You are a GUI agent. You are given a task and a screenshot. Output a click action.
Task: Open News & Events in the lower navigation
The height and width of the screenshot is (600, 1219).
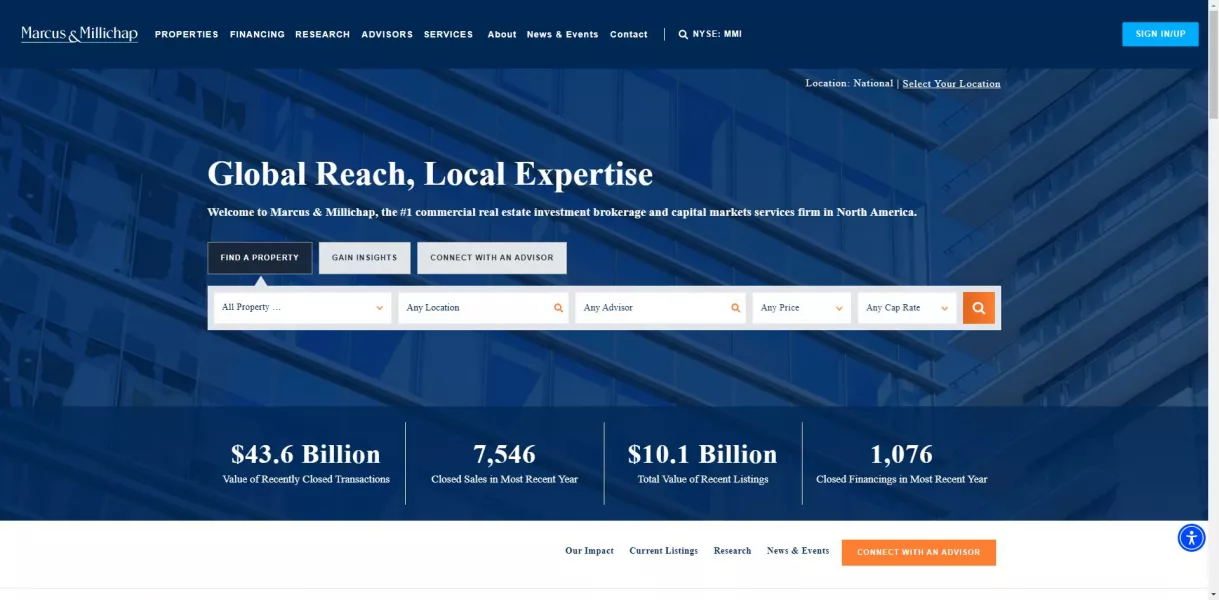[x=798, y=551]
